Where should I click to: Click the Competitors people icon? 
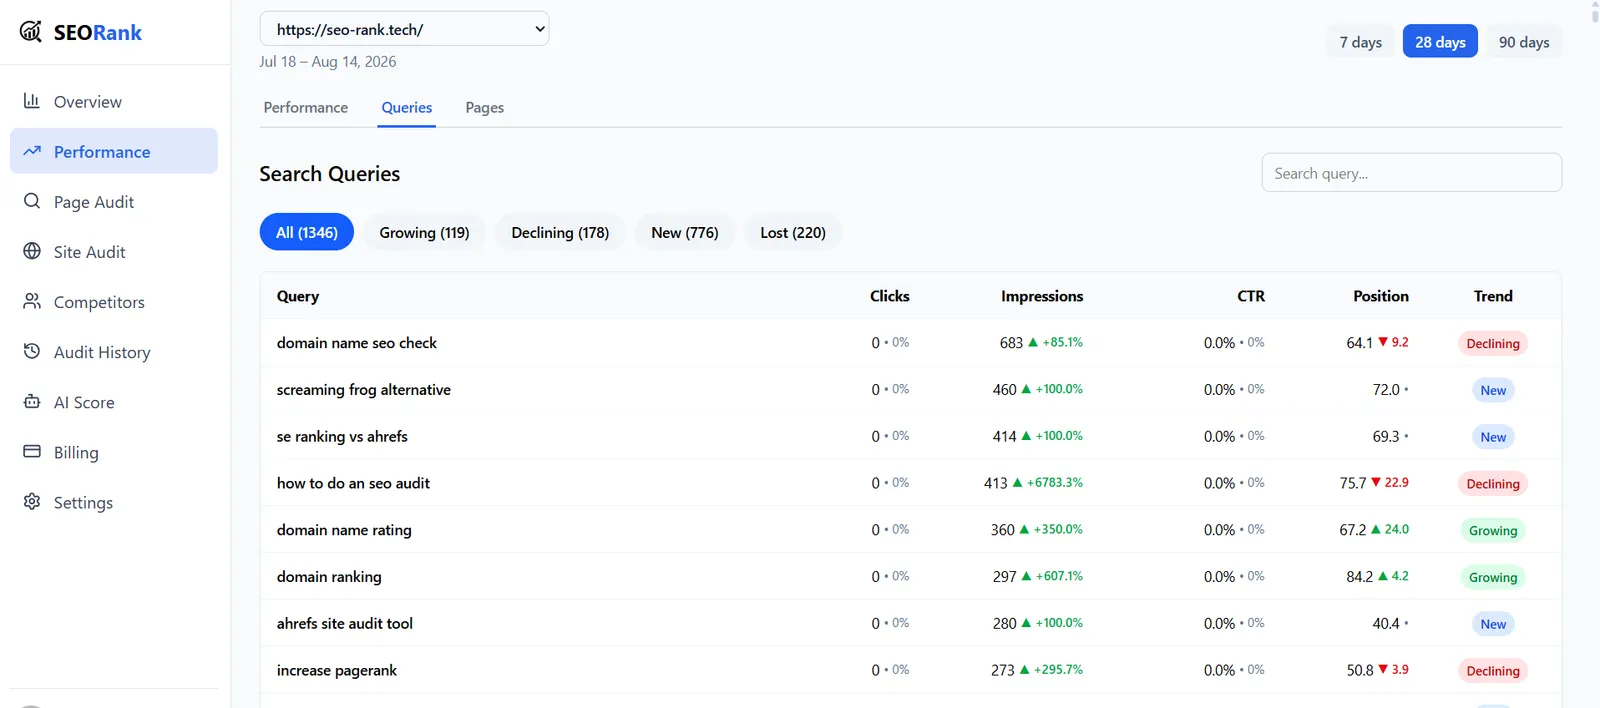tap(32, 301)
